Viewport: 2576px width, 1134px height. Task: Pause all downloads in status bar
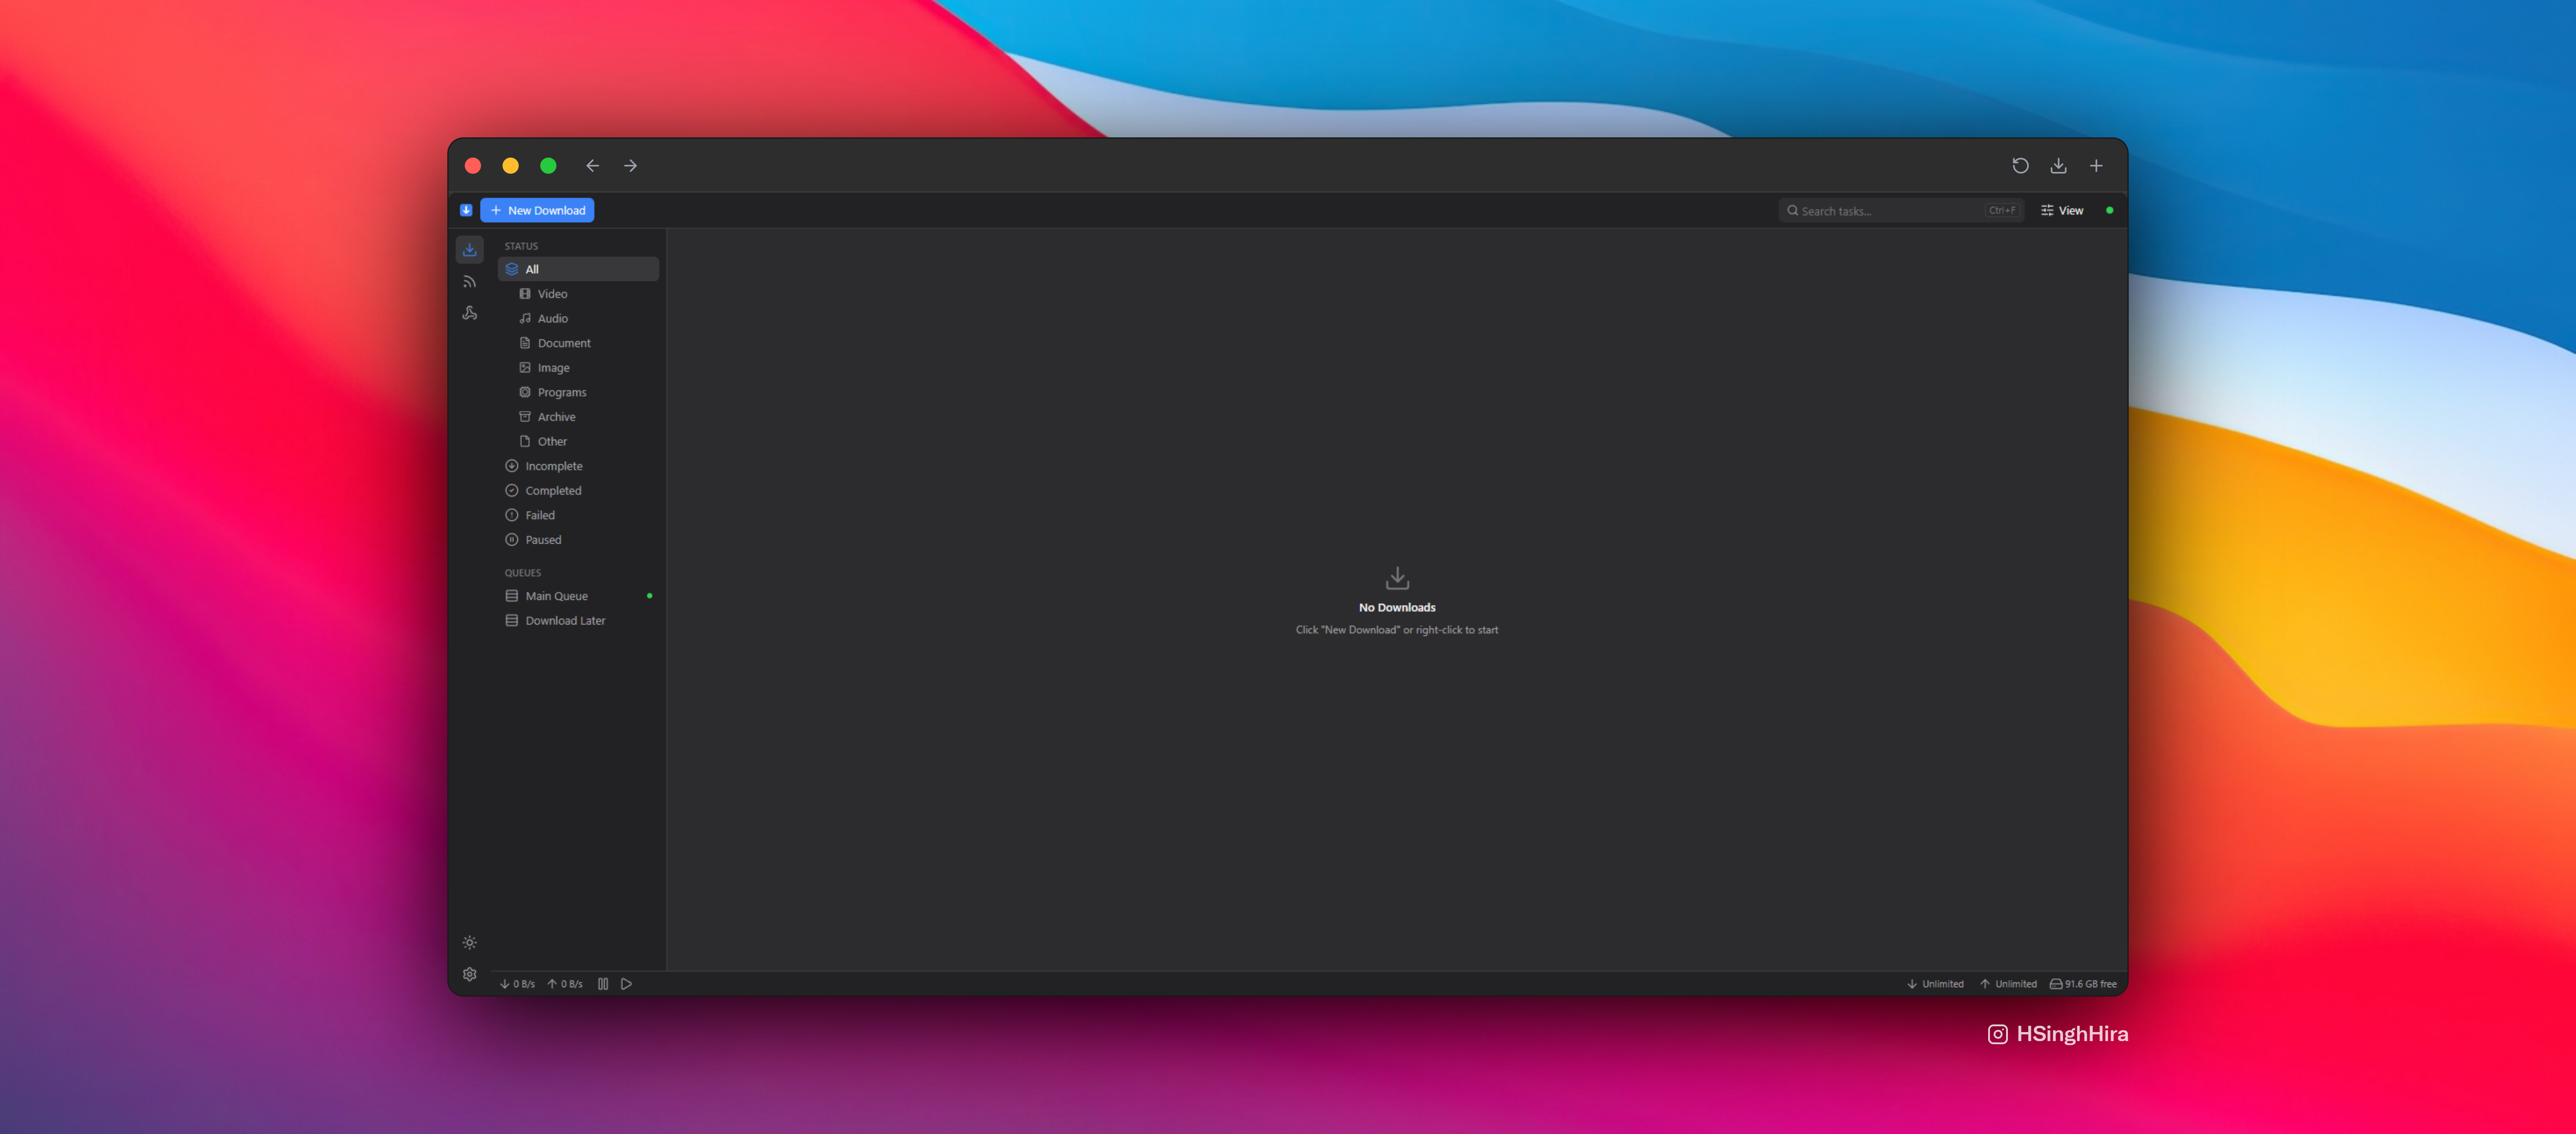point(603,984)
